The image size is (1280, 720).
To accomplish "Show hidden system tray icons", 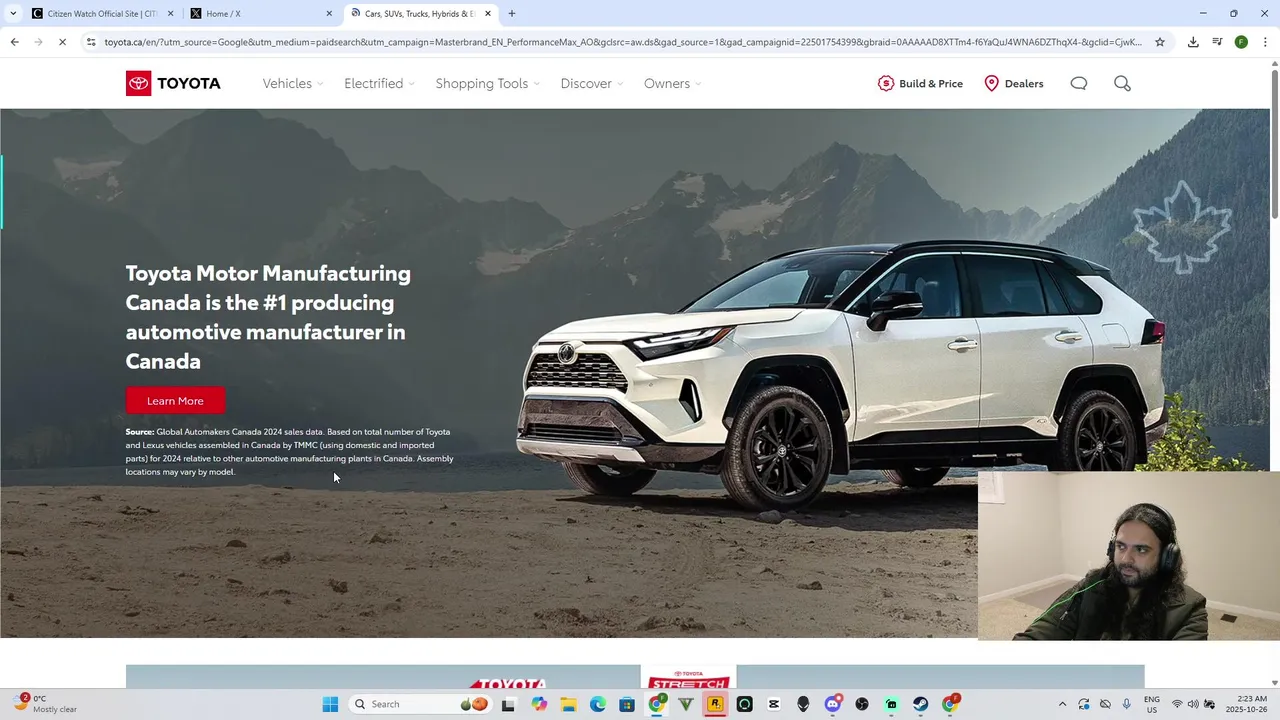I will (x=1062, y=704).
